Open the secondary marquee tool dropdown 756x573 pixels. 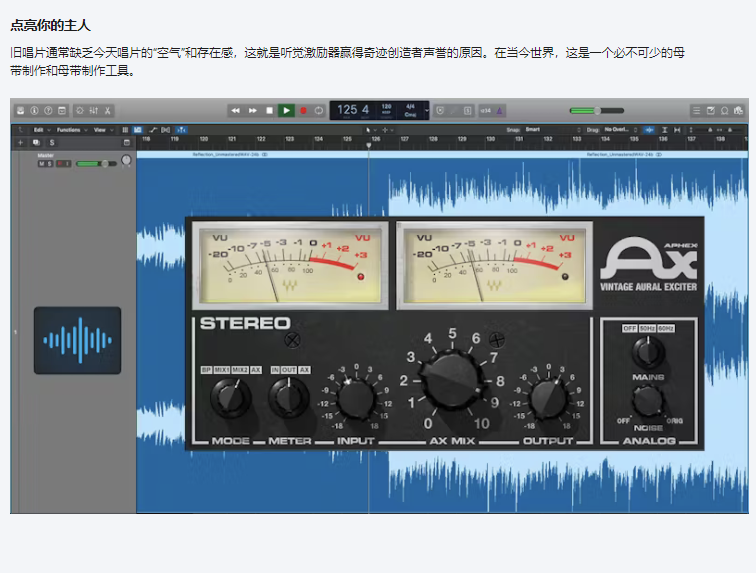click(388, 130)
